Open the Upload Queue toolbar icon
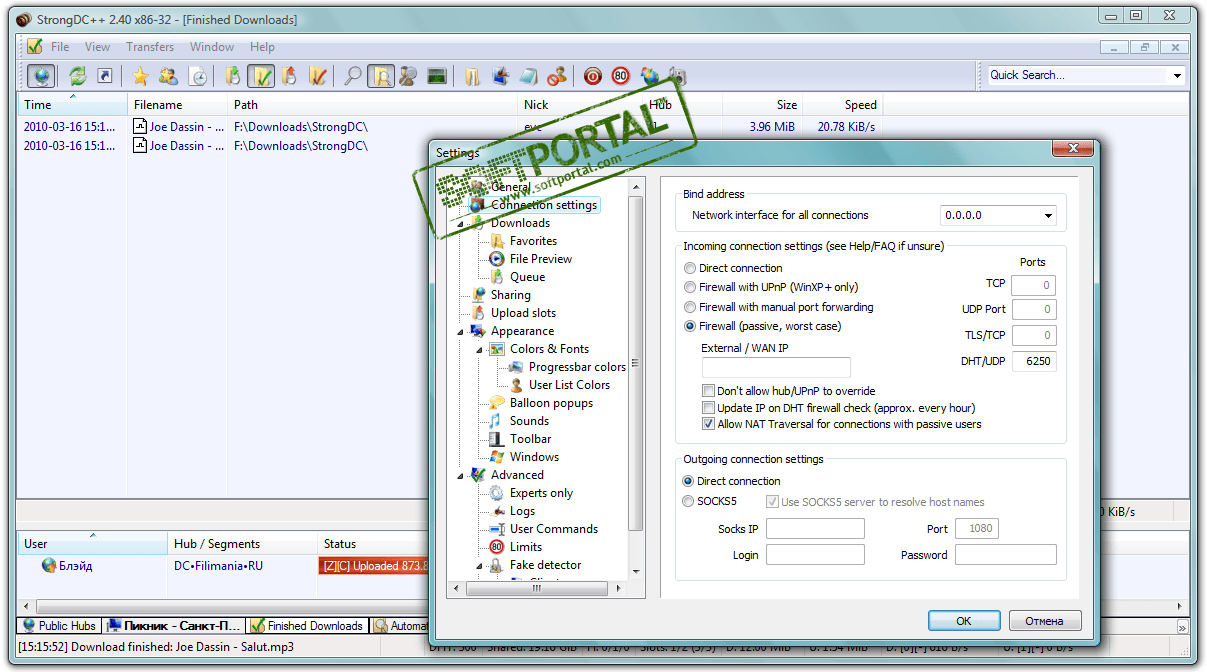The width and height of the screenshot is (1207, 672). pyautogui.click(x=289, y=75)
